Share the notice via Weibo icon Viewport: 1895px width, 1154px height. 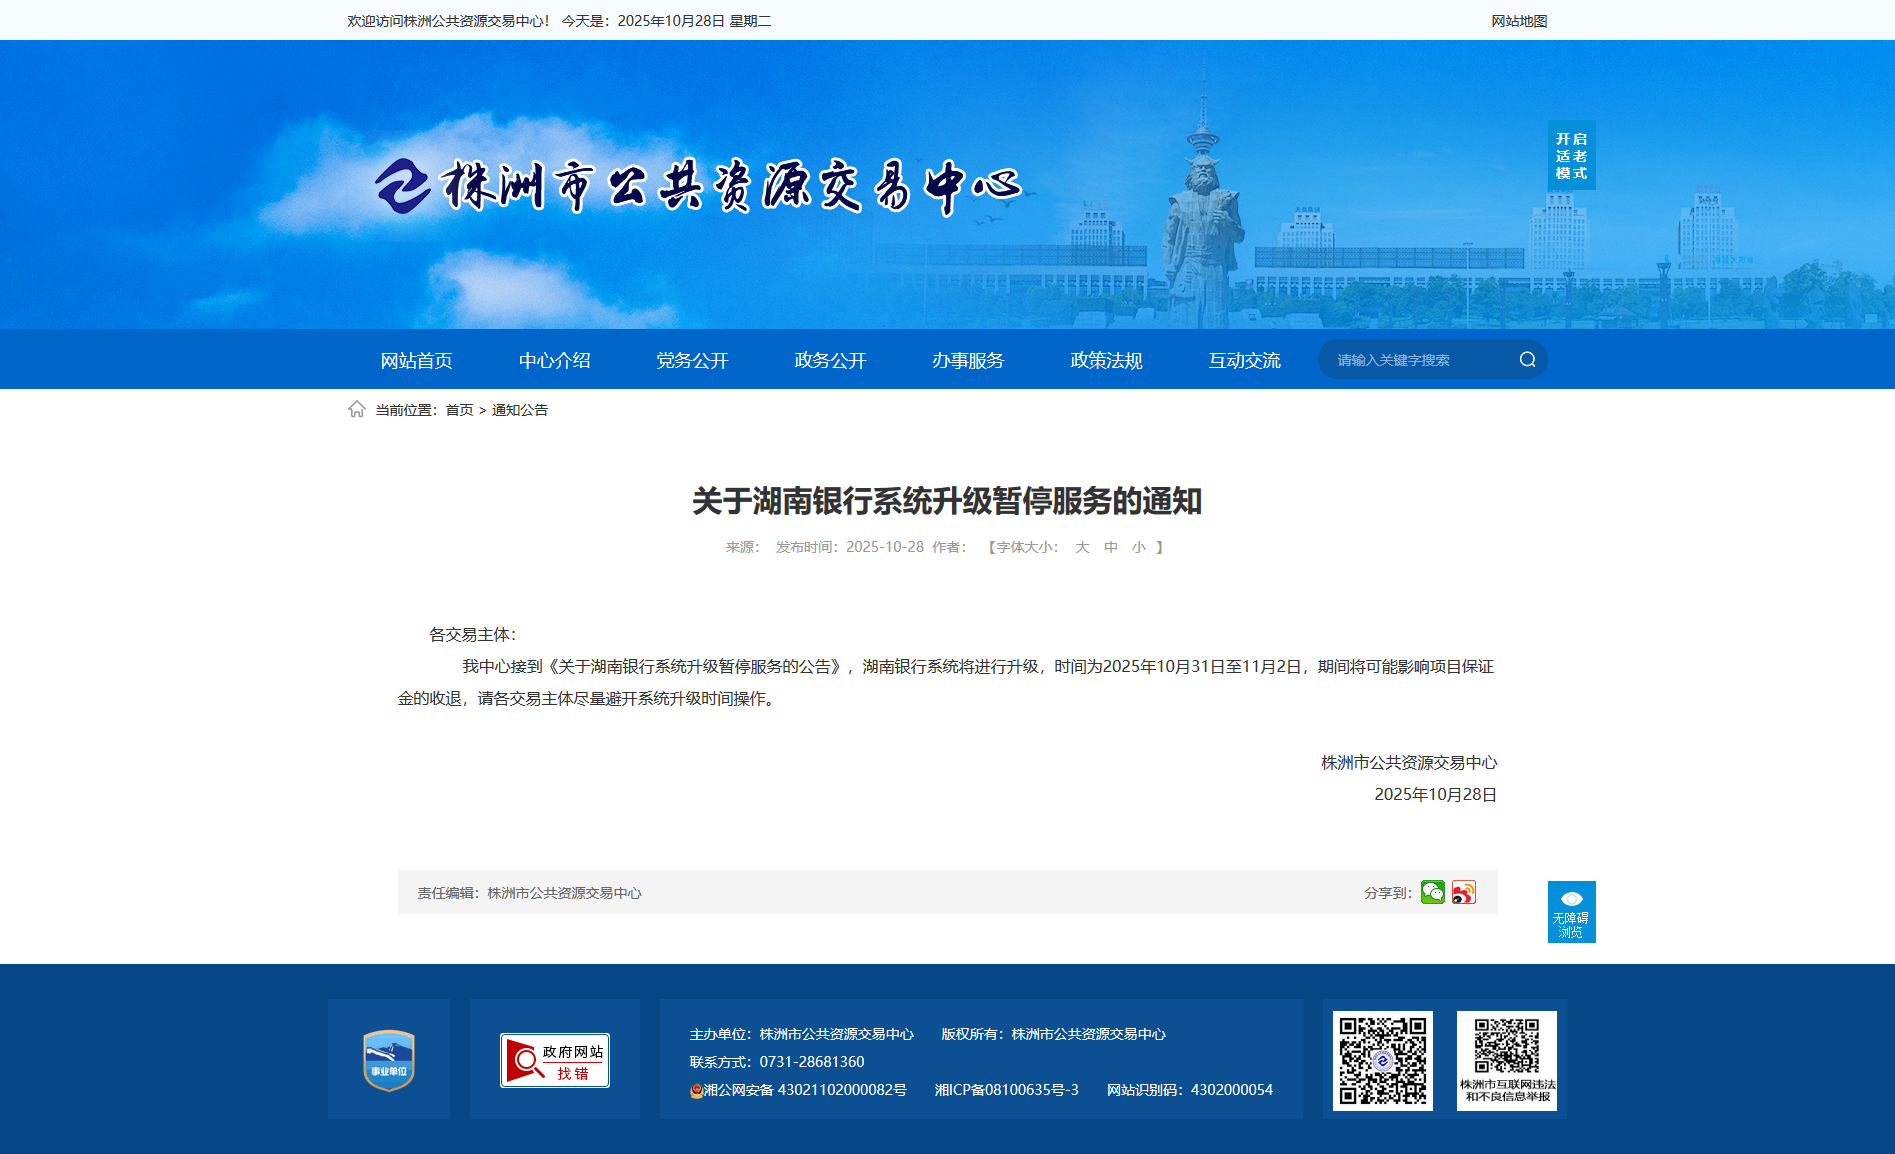(x=1464, y=892)
